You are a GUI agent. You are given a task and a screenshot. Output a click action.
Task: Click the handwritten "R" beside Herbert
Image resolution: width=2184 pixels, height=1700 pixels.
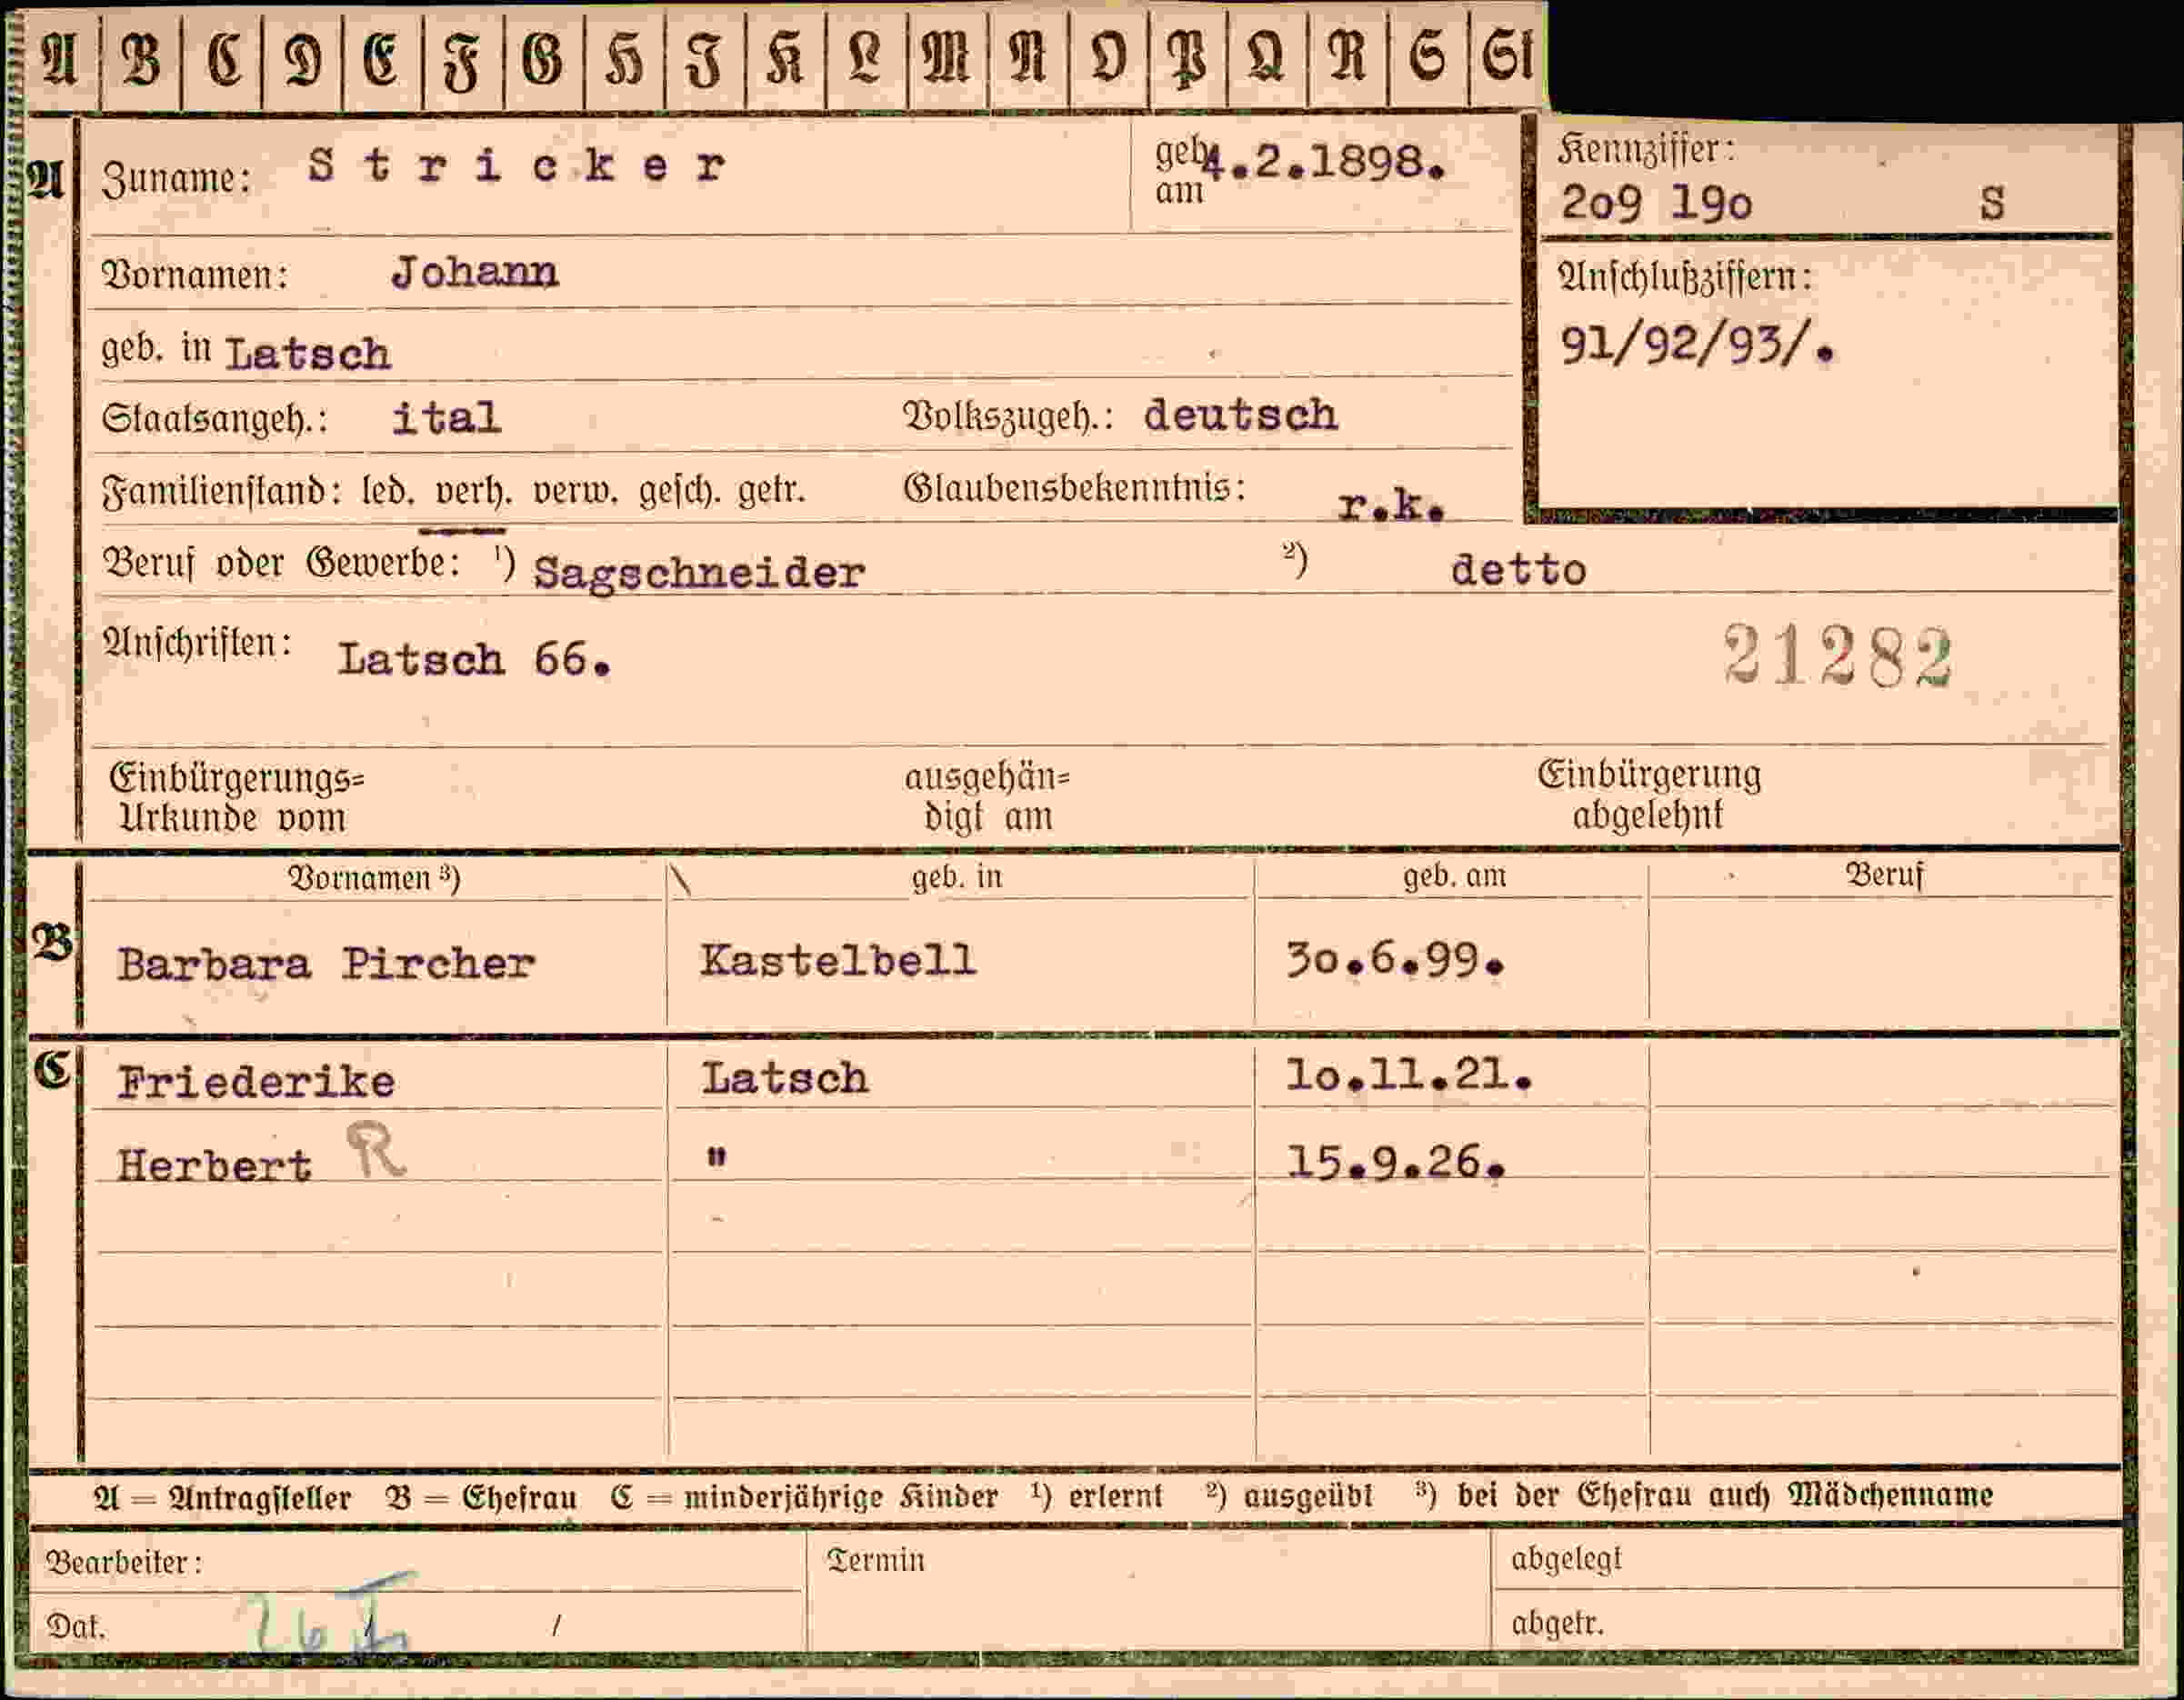tap(375, 1150)
